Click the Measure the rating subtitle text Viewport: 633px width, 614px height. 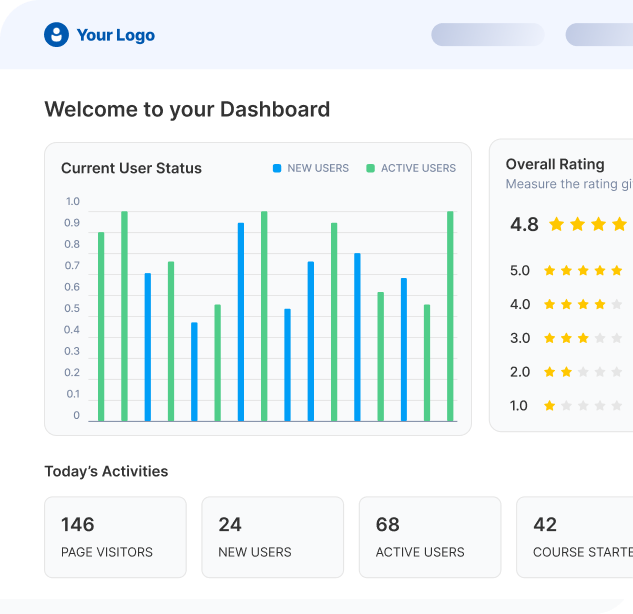click(x=569, y=184)
